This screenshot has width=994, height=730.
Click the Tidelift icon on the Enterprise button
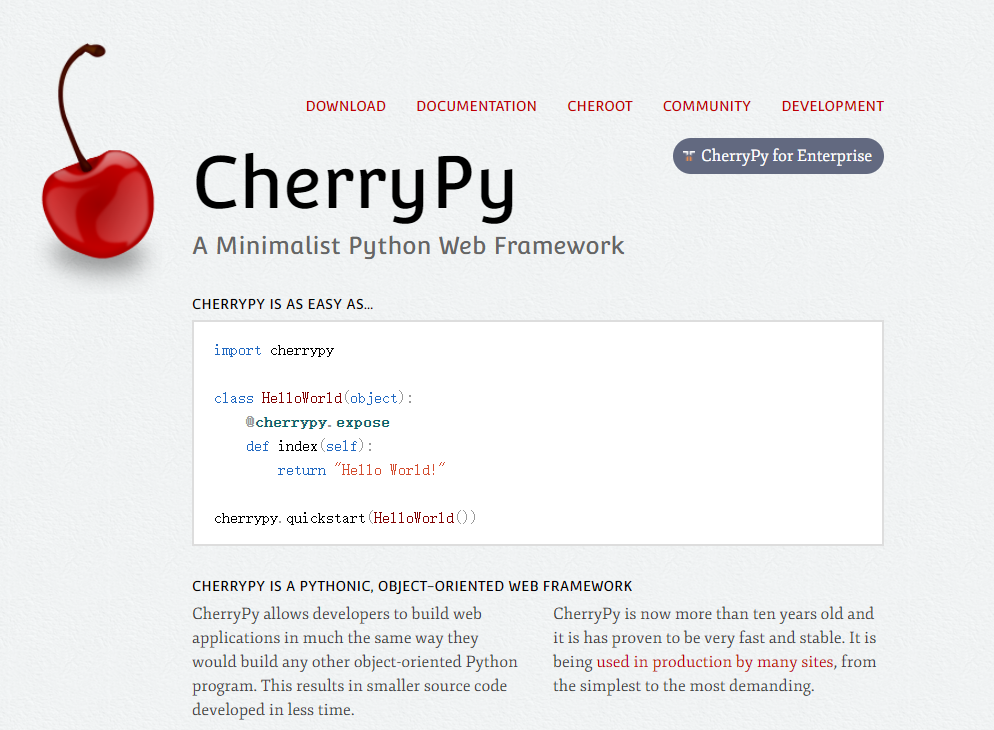pos(688,156)
